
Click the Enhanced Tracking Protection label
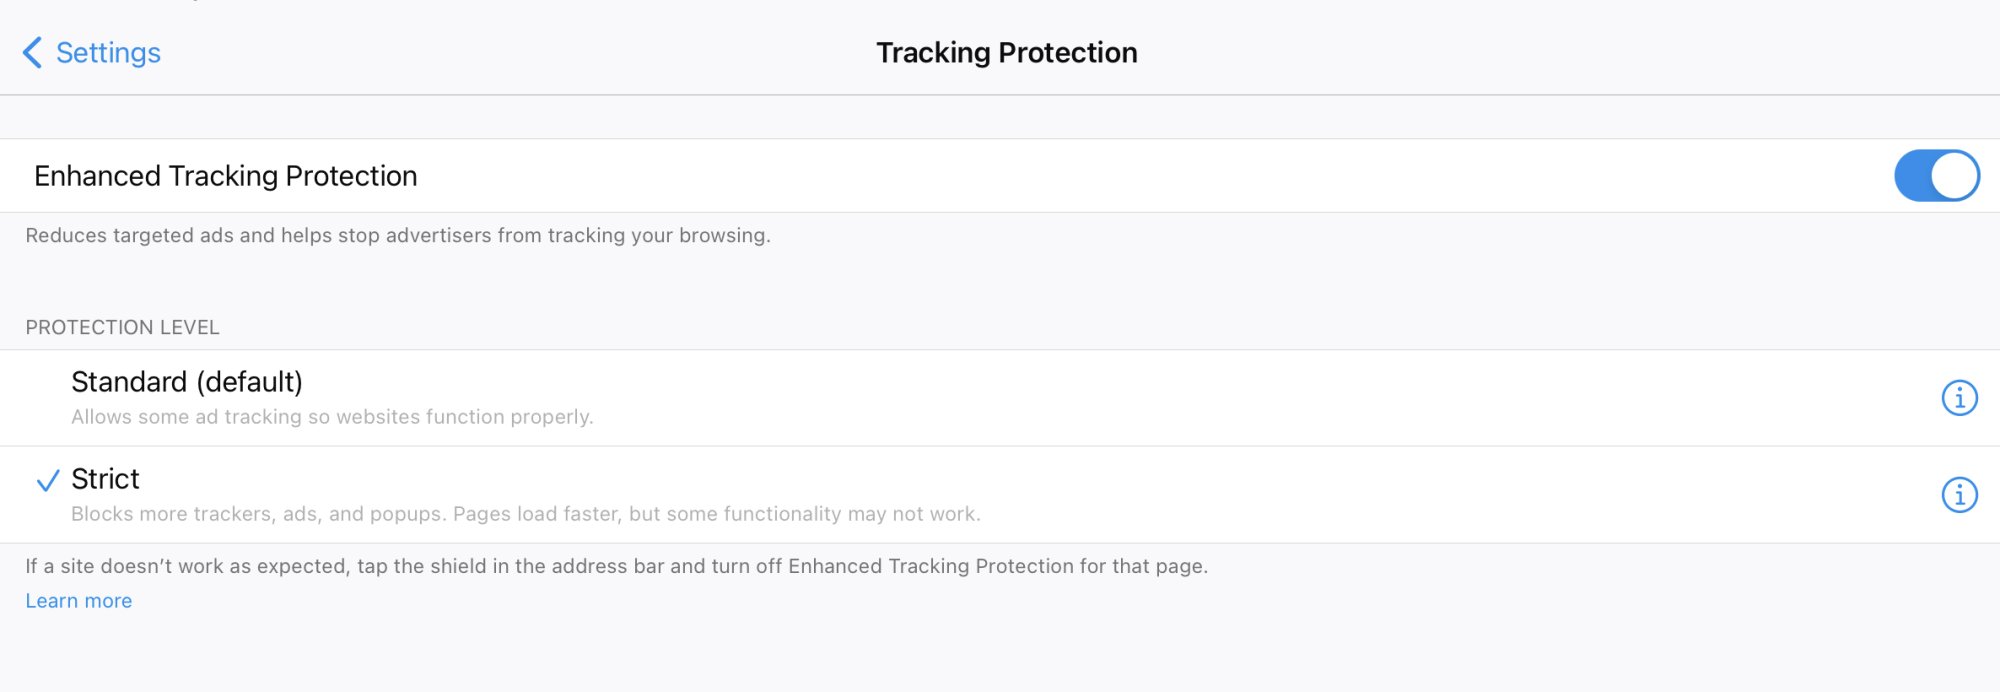pos(226,176)
